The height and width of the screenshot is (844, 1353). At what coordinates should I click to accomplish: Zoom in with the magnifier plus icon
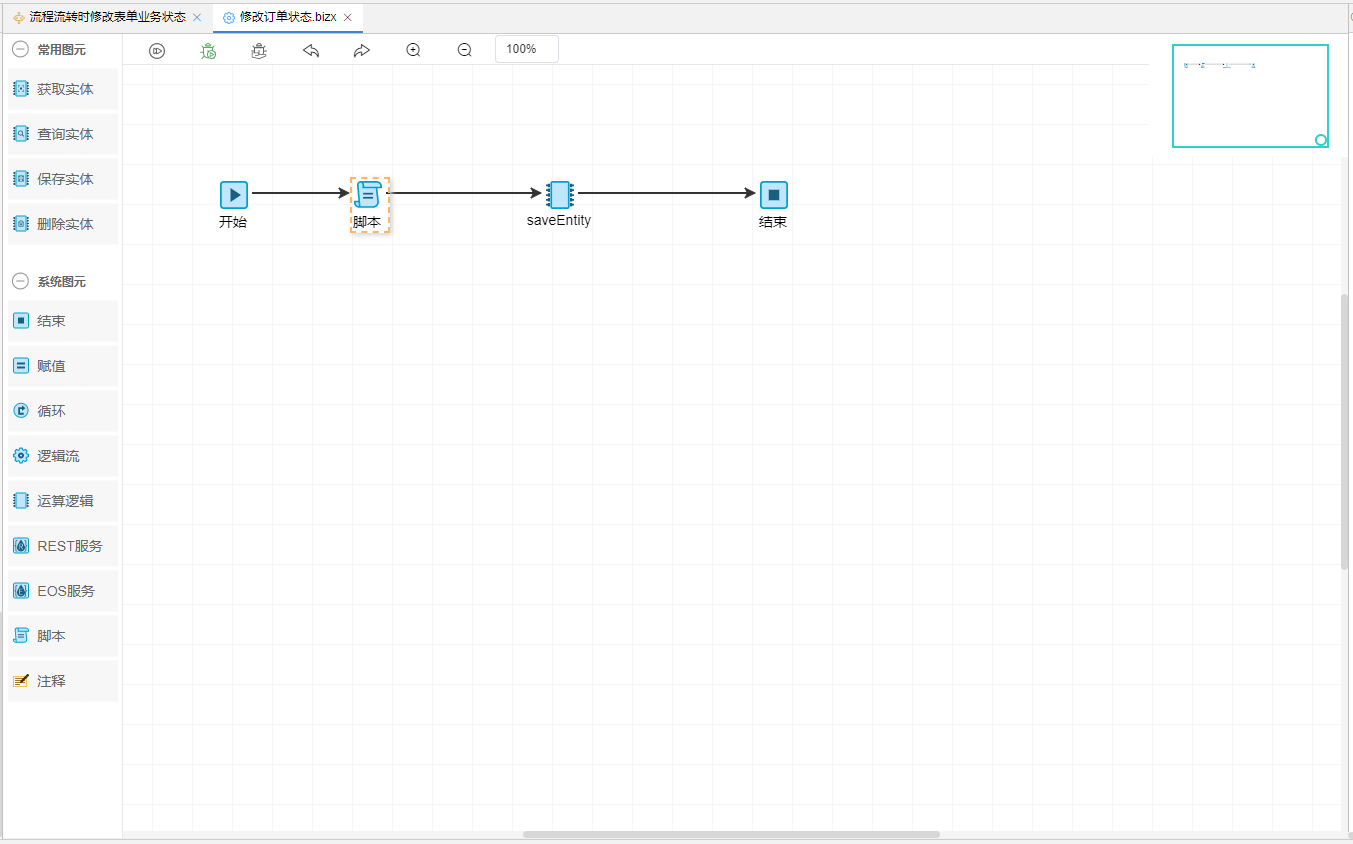[x=413, y=51]
